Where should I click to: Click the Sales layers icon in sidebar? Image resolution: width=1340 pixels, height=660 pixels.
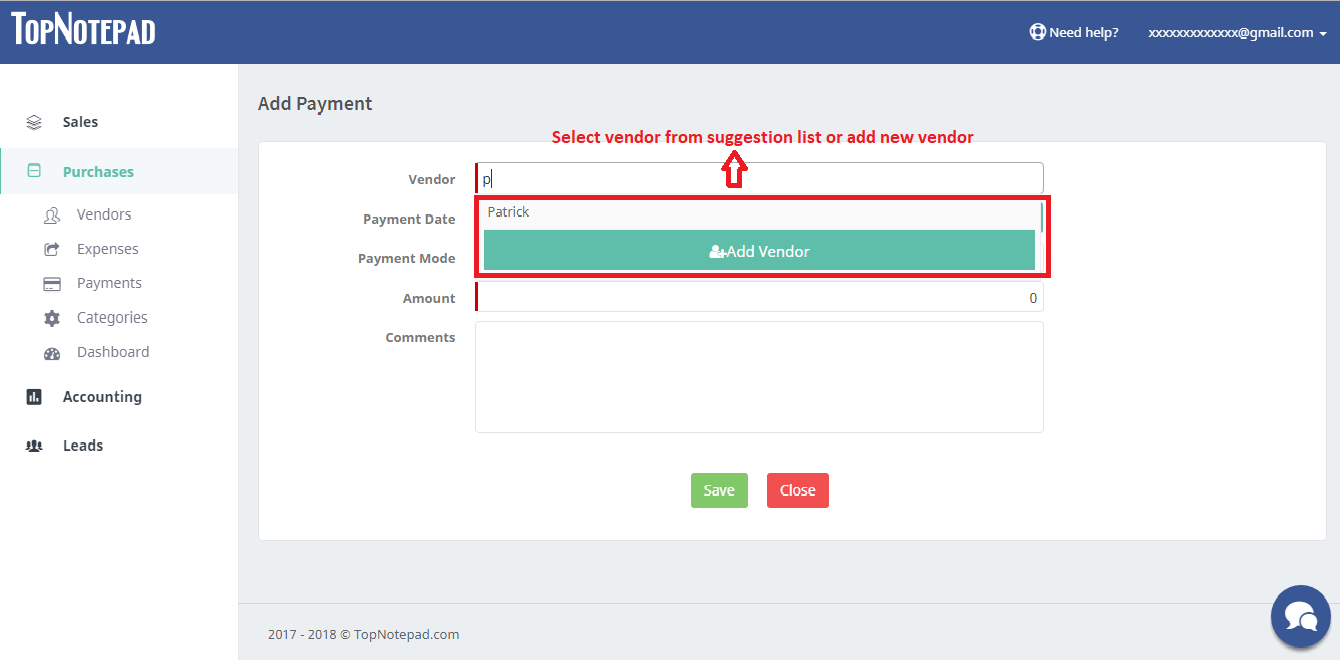pos(34,122)
